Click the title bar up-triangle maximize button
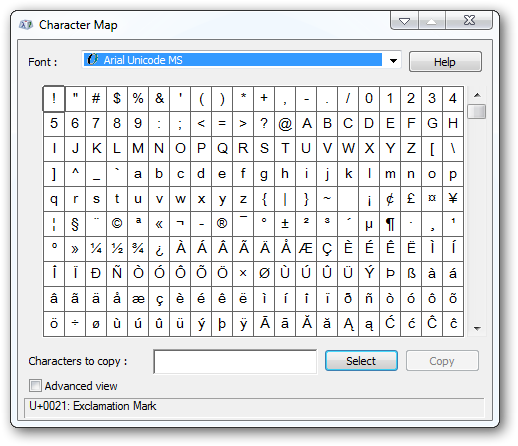The height and width of the screenshot is (446, 518). click(432, 21)
